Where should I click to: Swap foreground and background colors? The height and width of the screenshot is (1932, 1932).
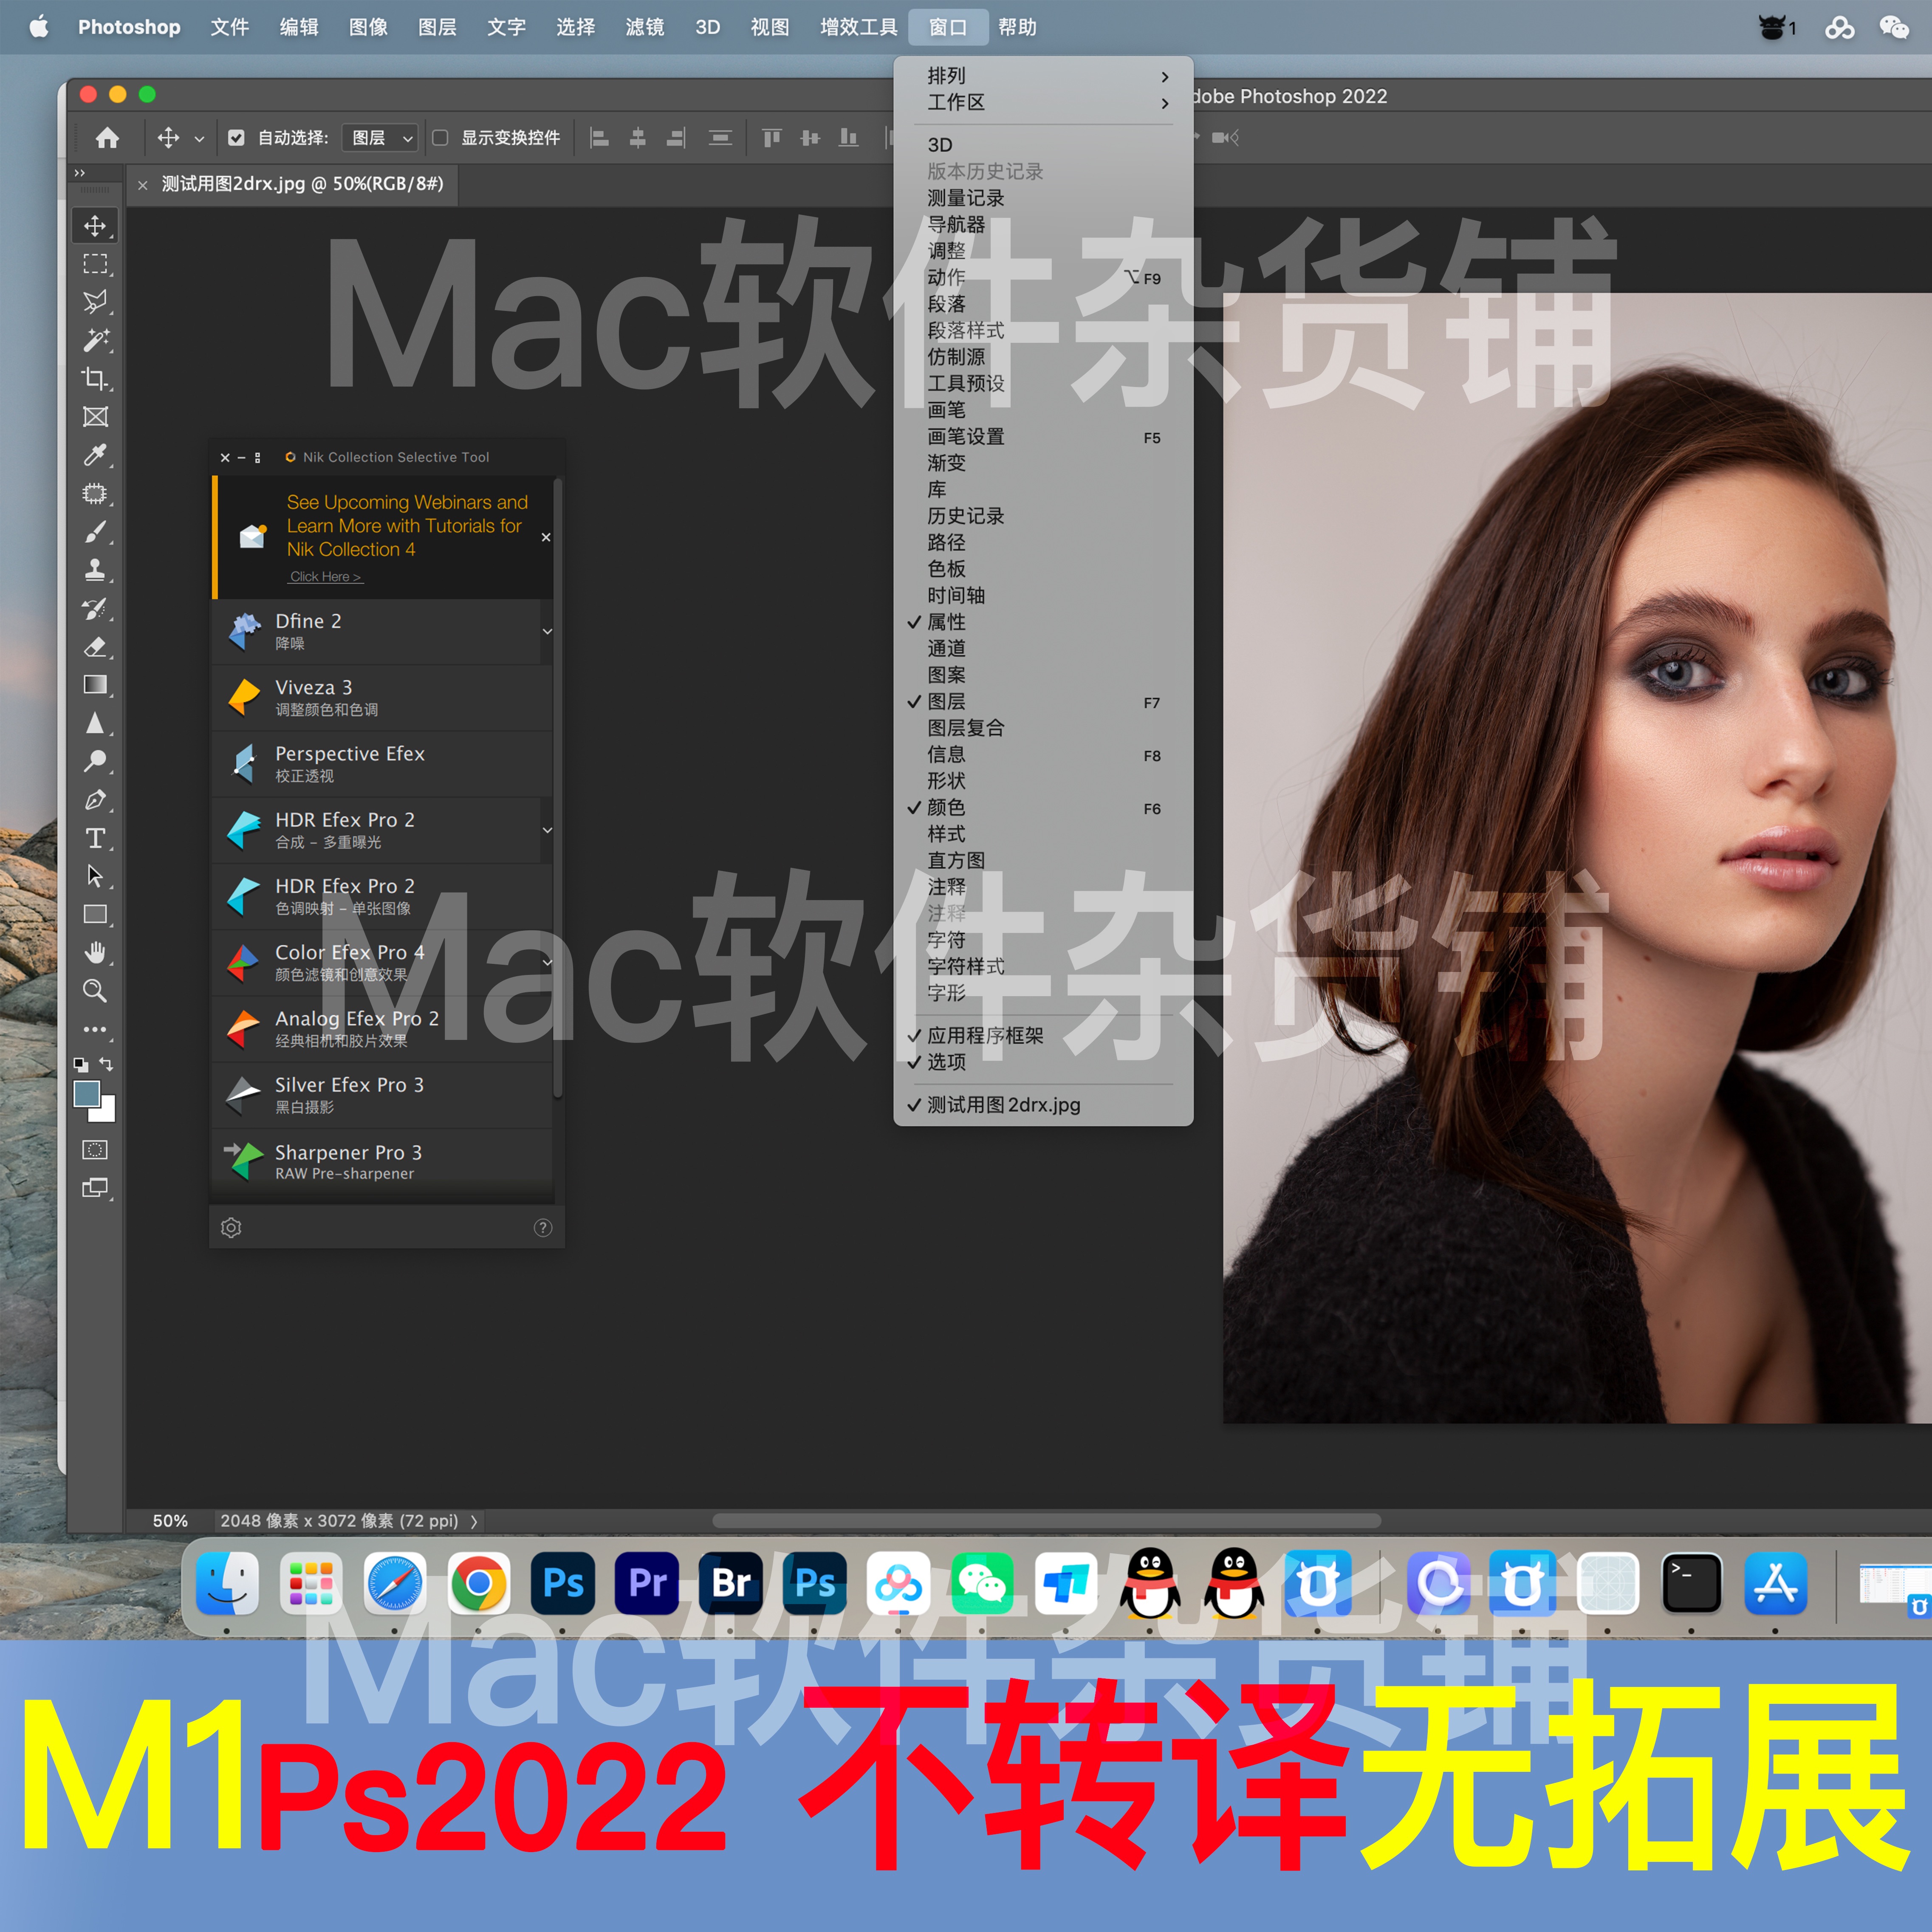(x=107, y=1064)
